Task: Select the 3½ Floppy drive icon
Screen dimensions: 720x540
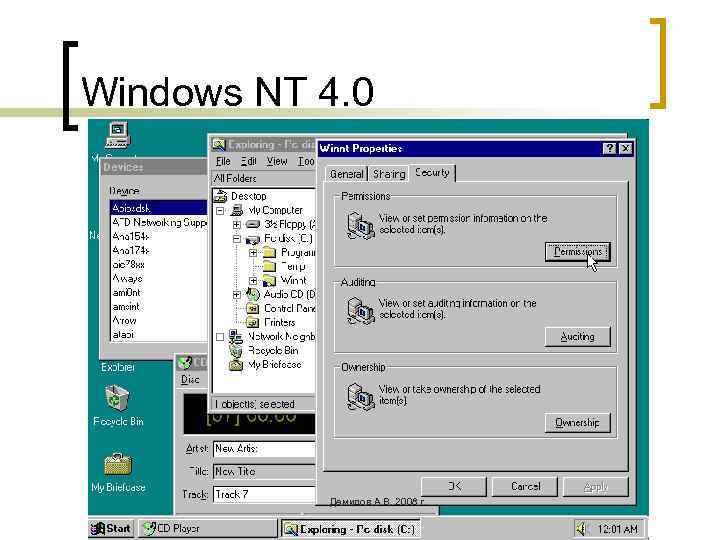Action: pyautogui.click(x=253, y=225)
